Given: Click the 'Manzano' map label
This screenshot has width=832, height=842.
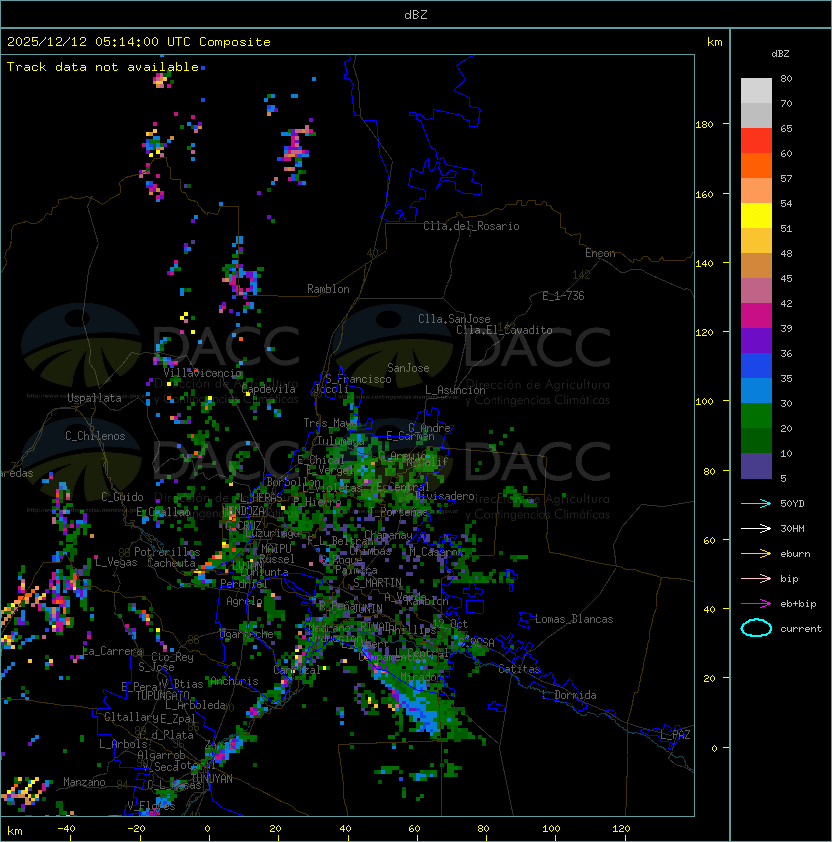Looking at the screenshot, I should pyautogui.click(x=84, y=782).
